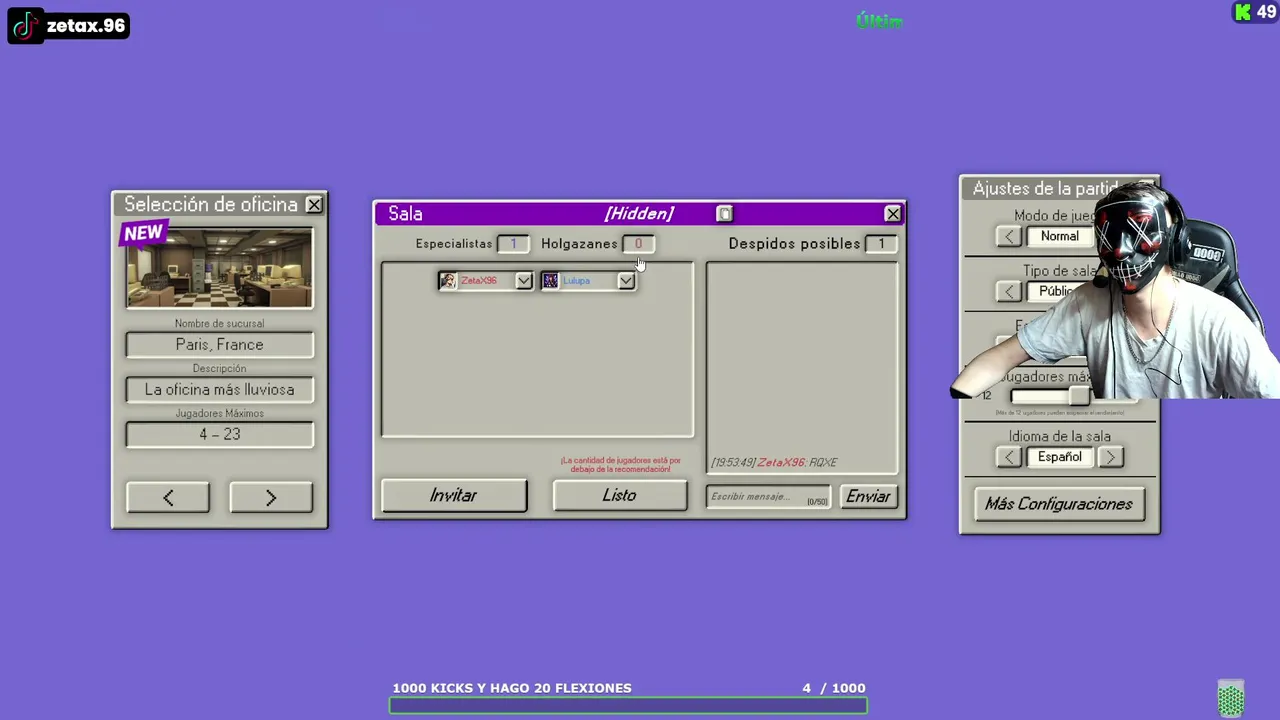Click the ZetaX96 player name in list
Image resolution: width=1280 pixels, height=720 pixels.
tap(479, 281)
